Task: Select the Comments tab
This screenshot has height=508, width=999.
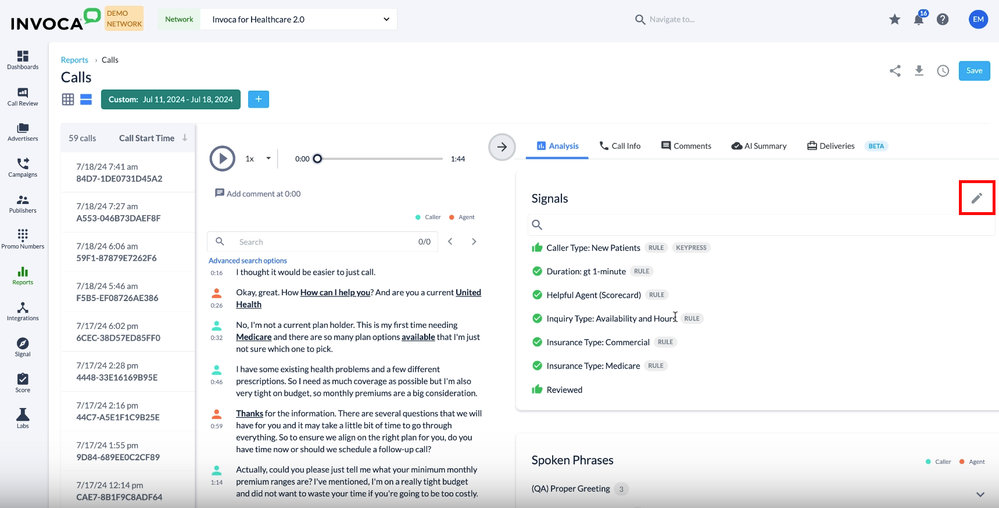Action: pos(686,146)
